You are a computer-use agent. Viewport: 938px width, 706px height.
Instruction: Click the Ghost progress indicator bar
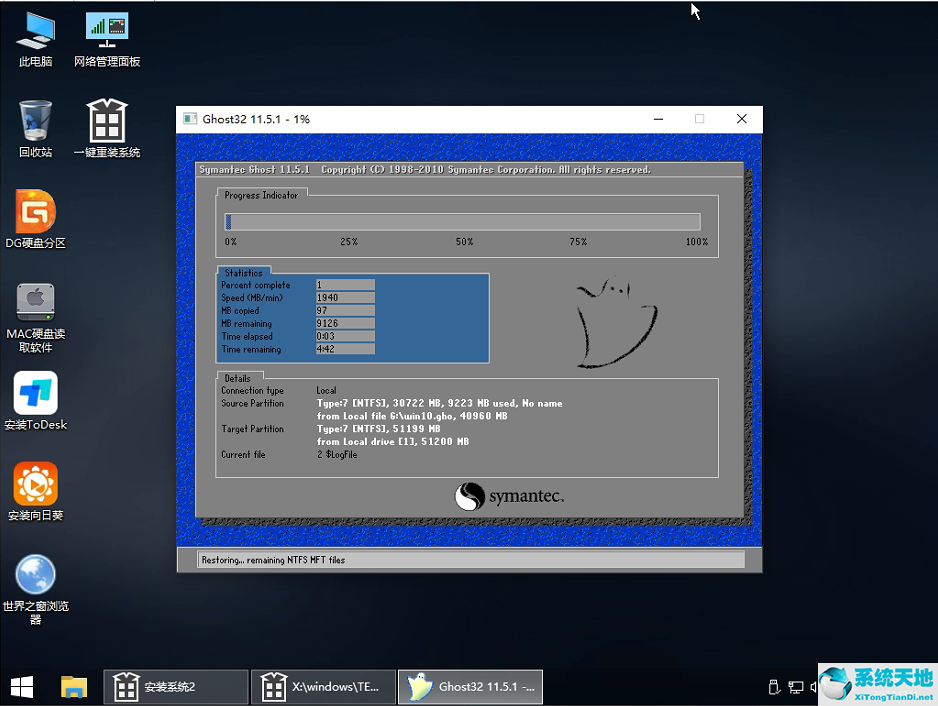[x=463, y=222]
